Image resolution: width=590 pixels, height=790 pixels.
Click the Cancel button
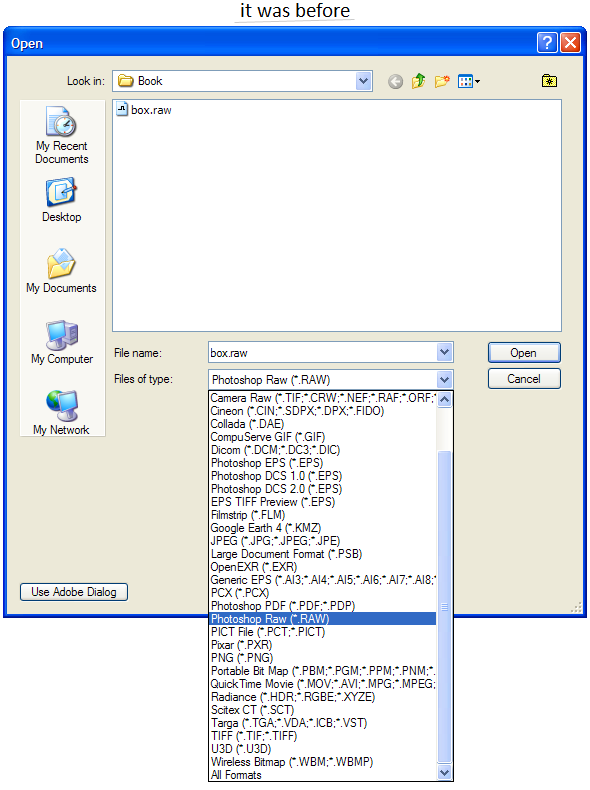tap(523, 378)
